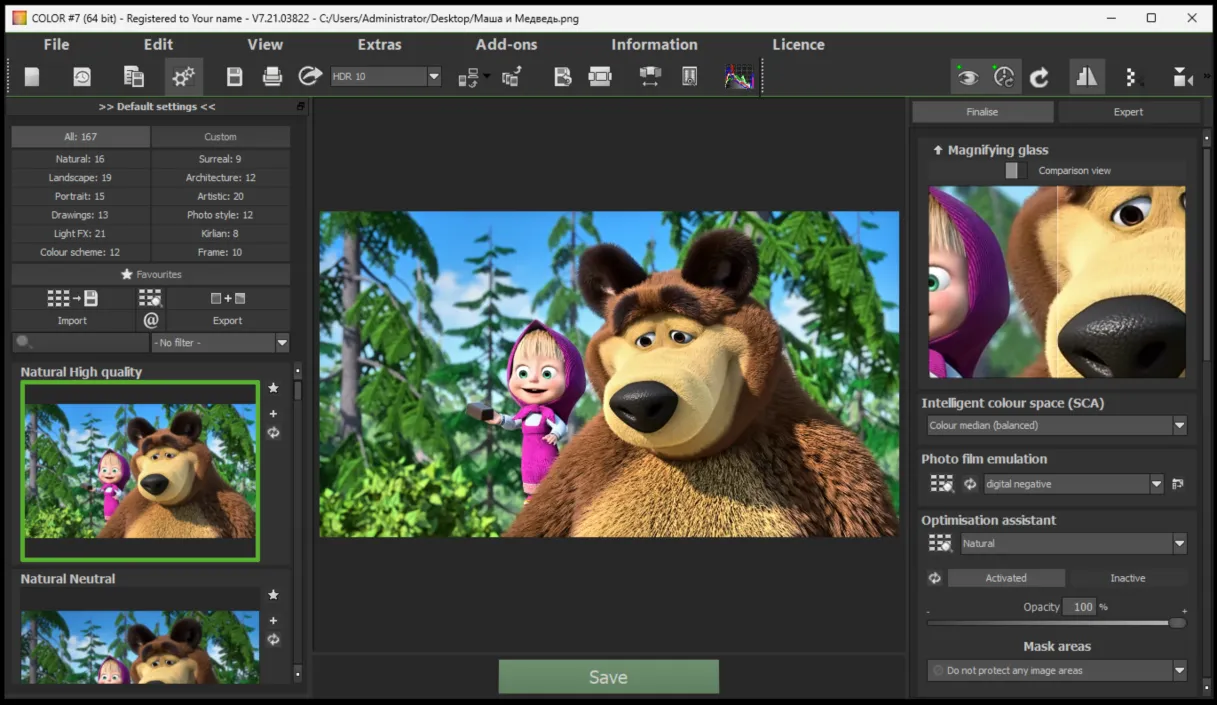The width and height of the screenshot is (1217, 705).
Task: Click the preset search input field
Action: pyautogui.click(x=80, y=343)
